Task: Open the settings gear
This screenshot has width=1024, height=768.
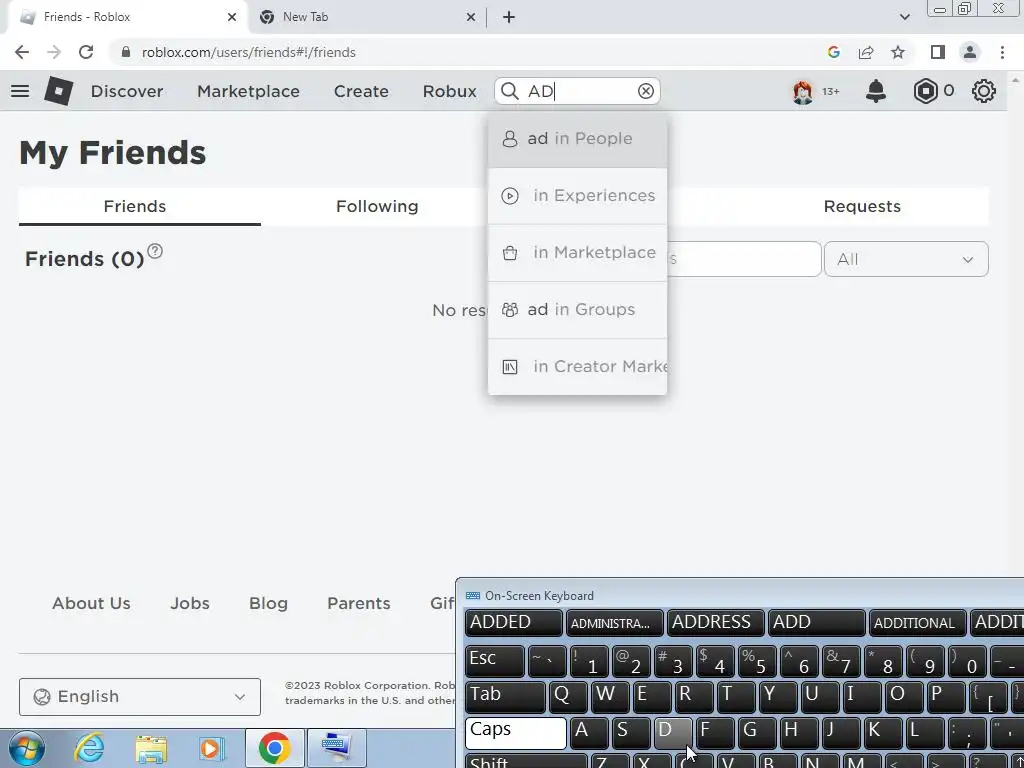Action: 984,91
